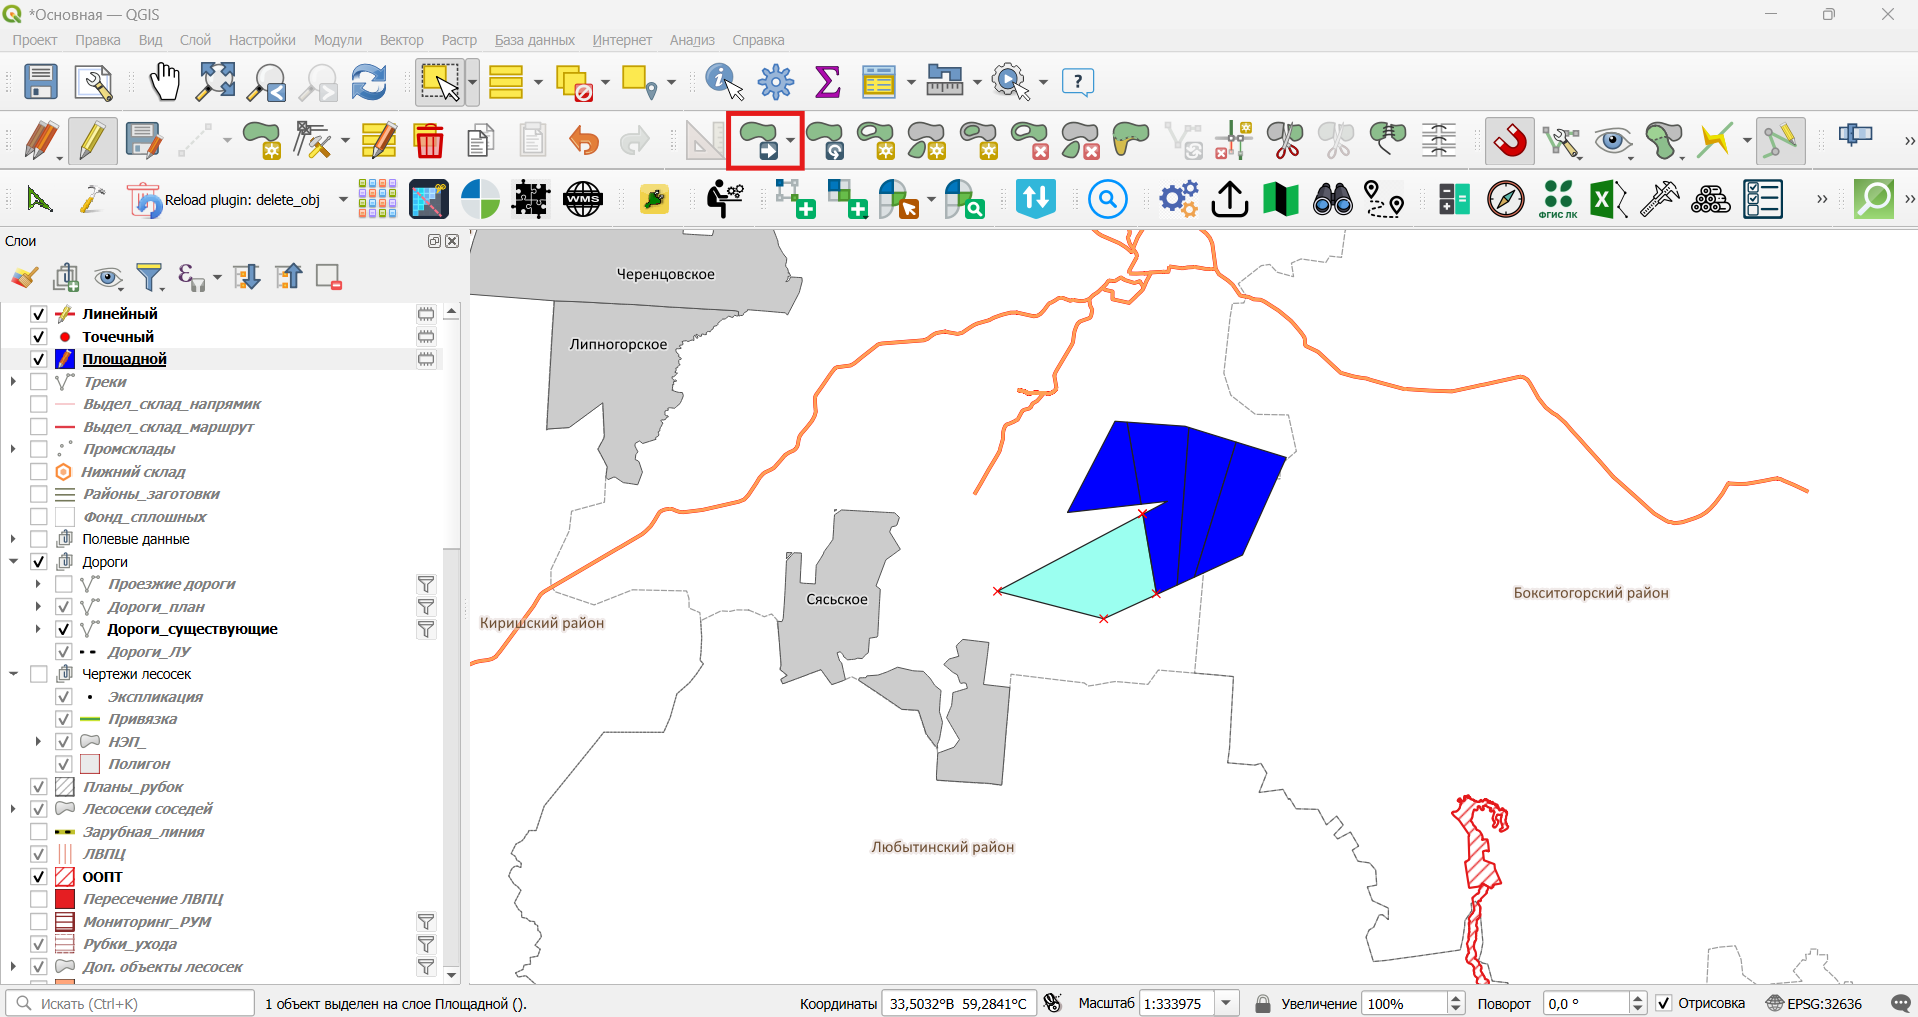Viewport: 1918px width, 1017px height.
Task: Expand the Полевые данные group
Action: 13,539
